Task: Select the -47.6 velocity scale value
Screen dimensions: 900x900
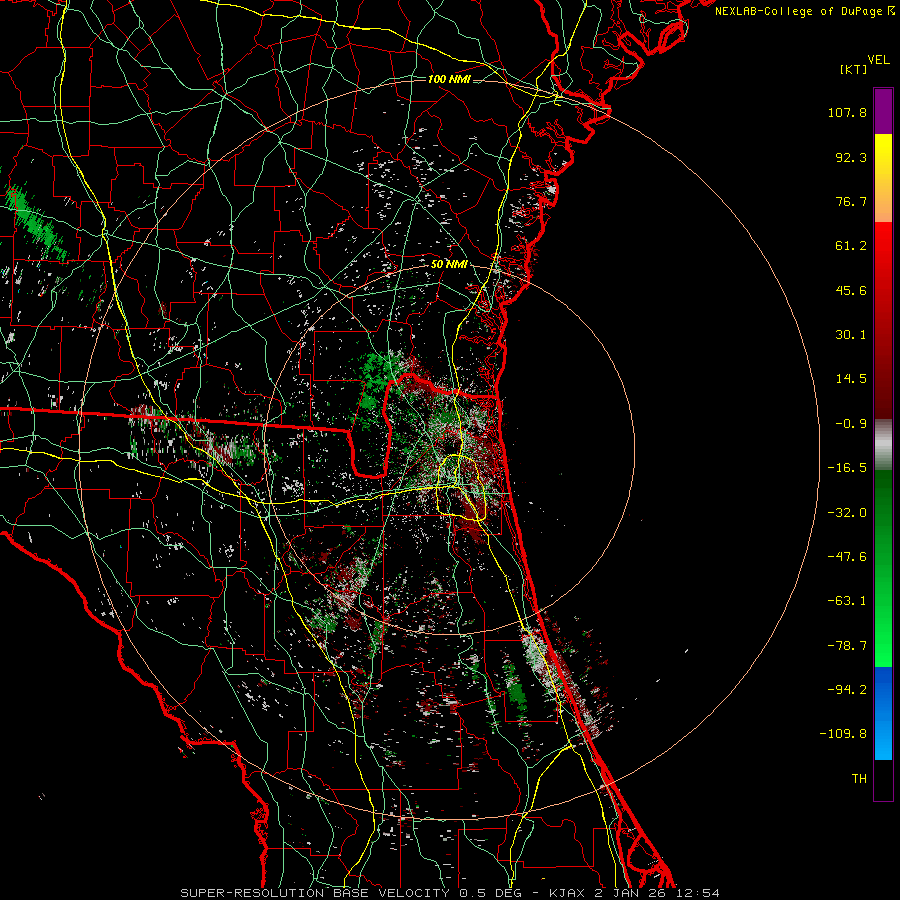Action: click(x=847, y=557)
